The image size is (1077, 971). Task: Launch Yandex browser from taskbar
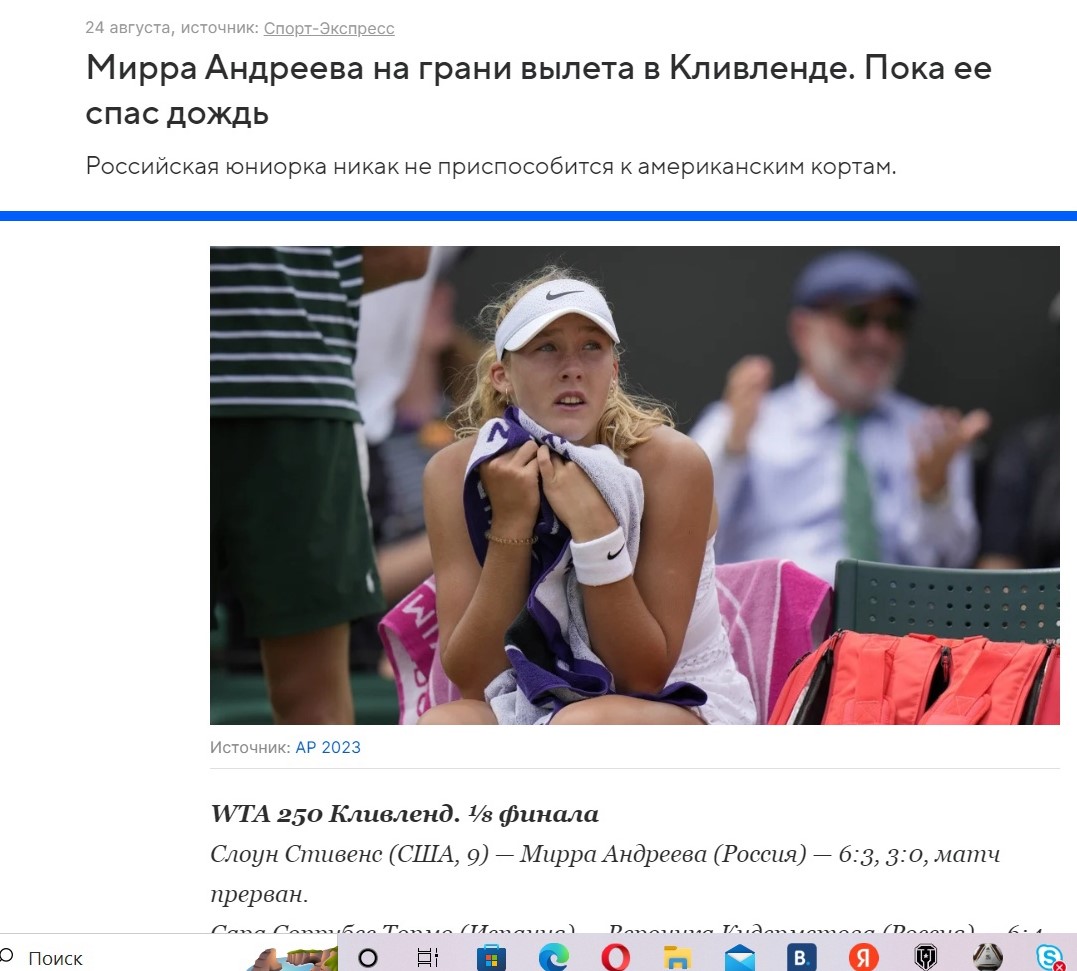tap(863, 957)
